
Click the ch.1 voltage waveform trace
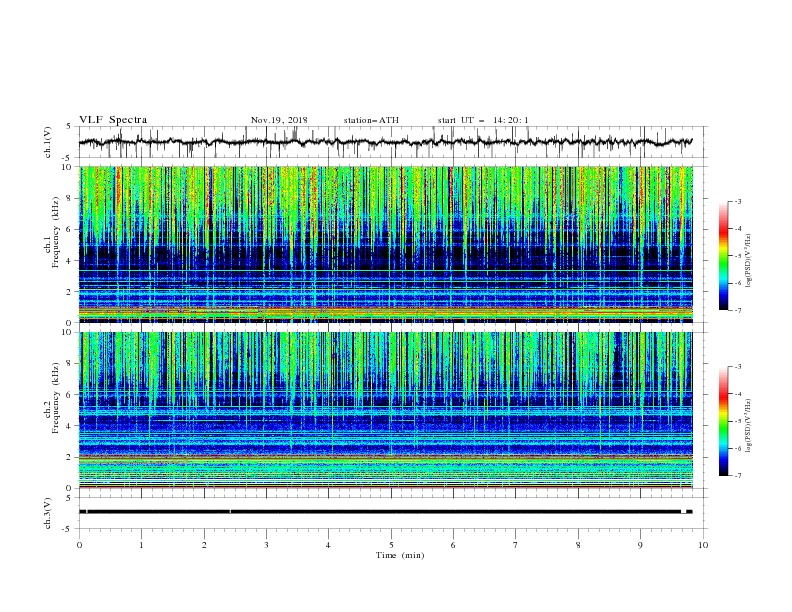click(x=385, y=142)
